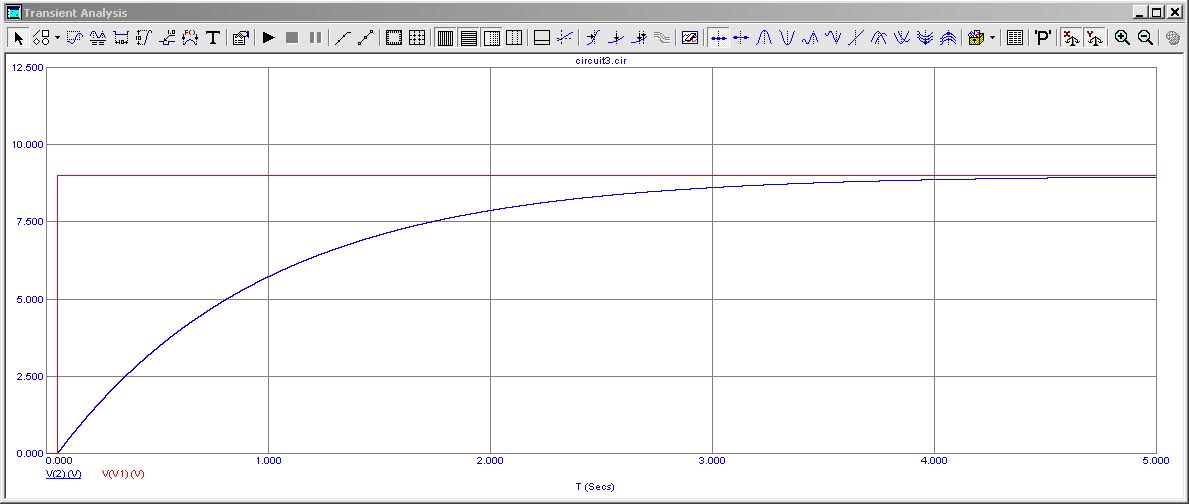Image resolution: width=1189 pixels, height=504 pixels.
Task: Click the Stop analysis square button
Action: (x=292, y=38)
